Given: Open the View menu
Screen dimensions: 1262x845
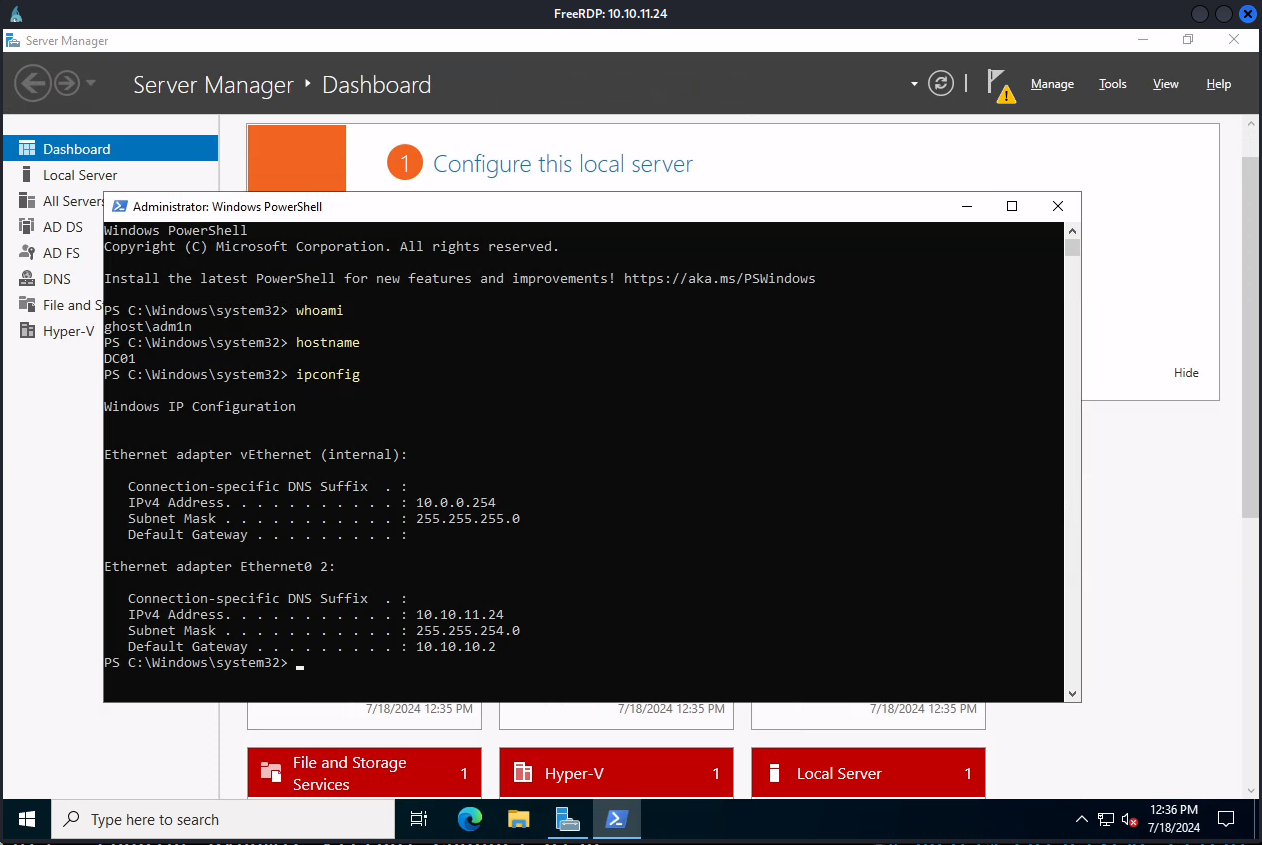Looking at the screenshot, I should 1166,84.
